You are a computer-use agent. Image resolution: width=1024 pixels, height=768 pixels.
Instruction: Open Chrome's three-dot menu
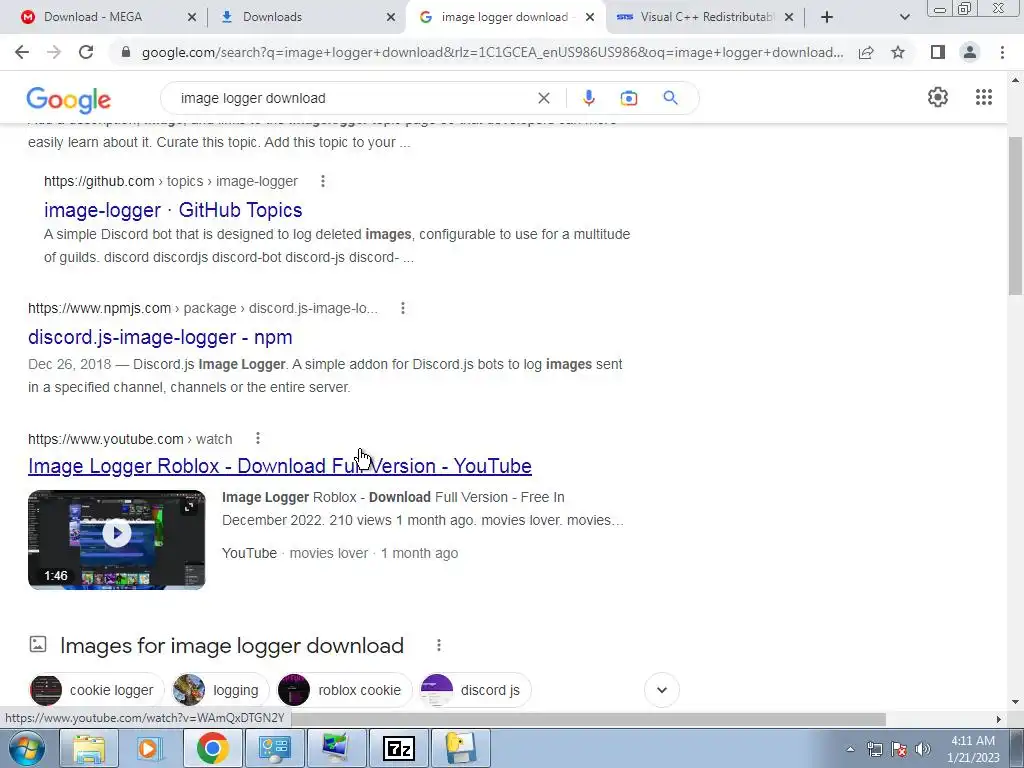click(x=1002, y=52)
